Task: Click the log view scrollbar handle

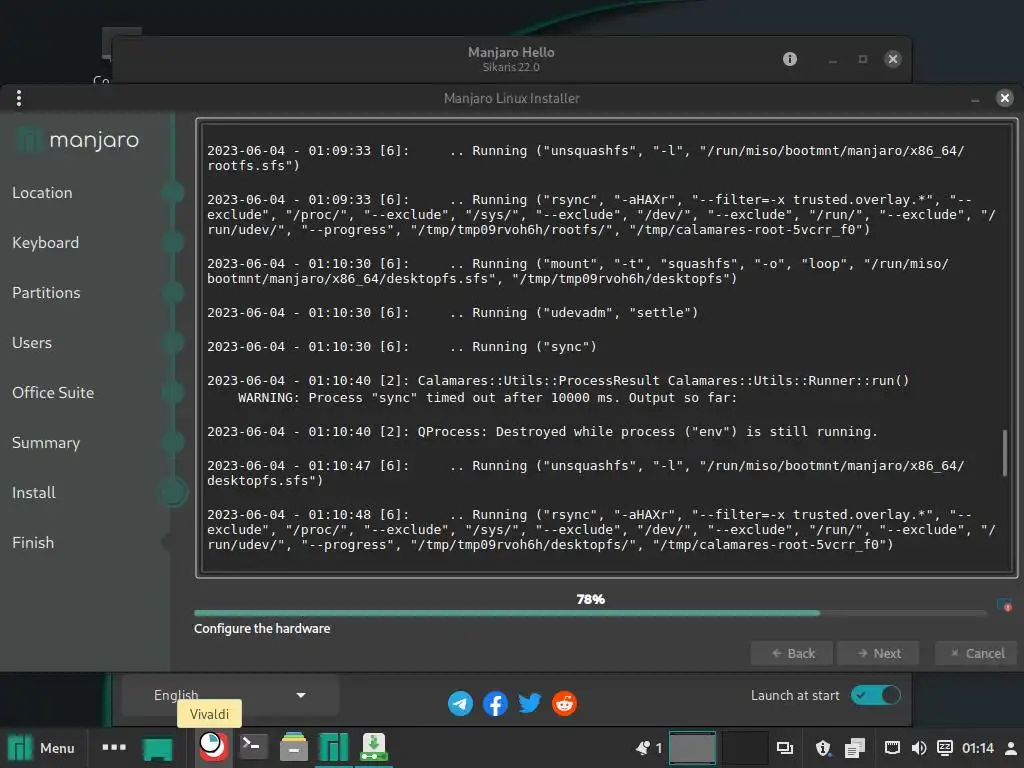Action: 1004,453
